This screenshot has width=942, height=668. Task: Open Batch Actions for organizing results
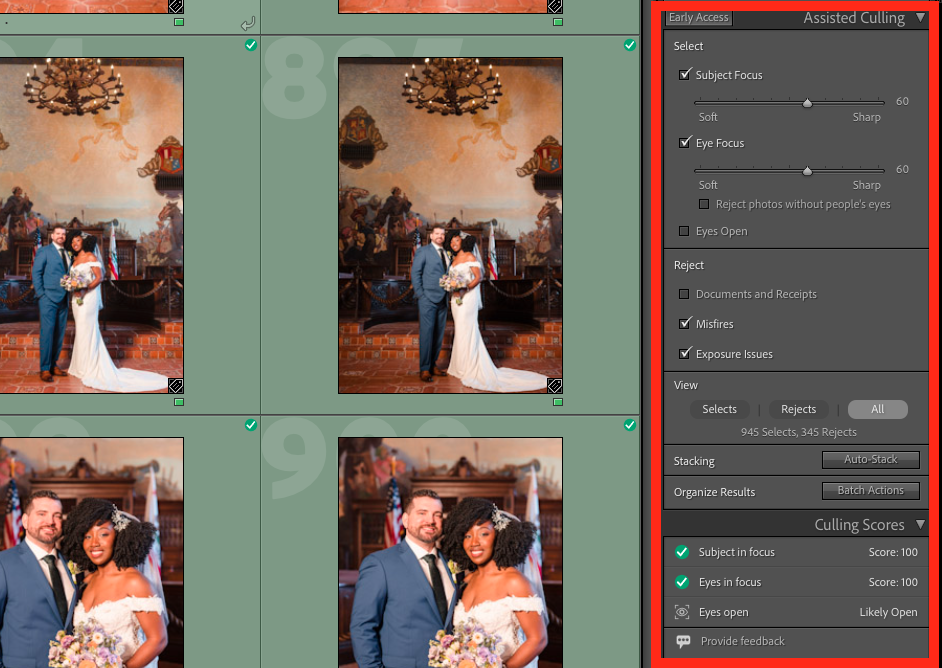pyautogui.click(x=870, y=491)
